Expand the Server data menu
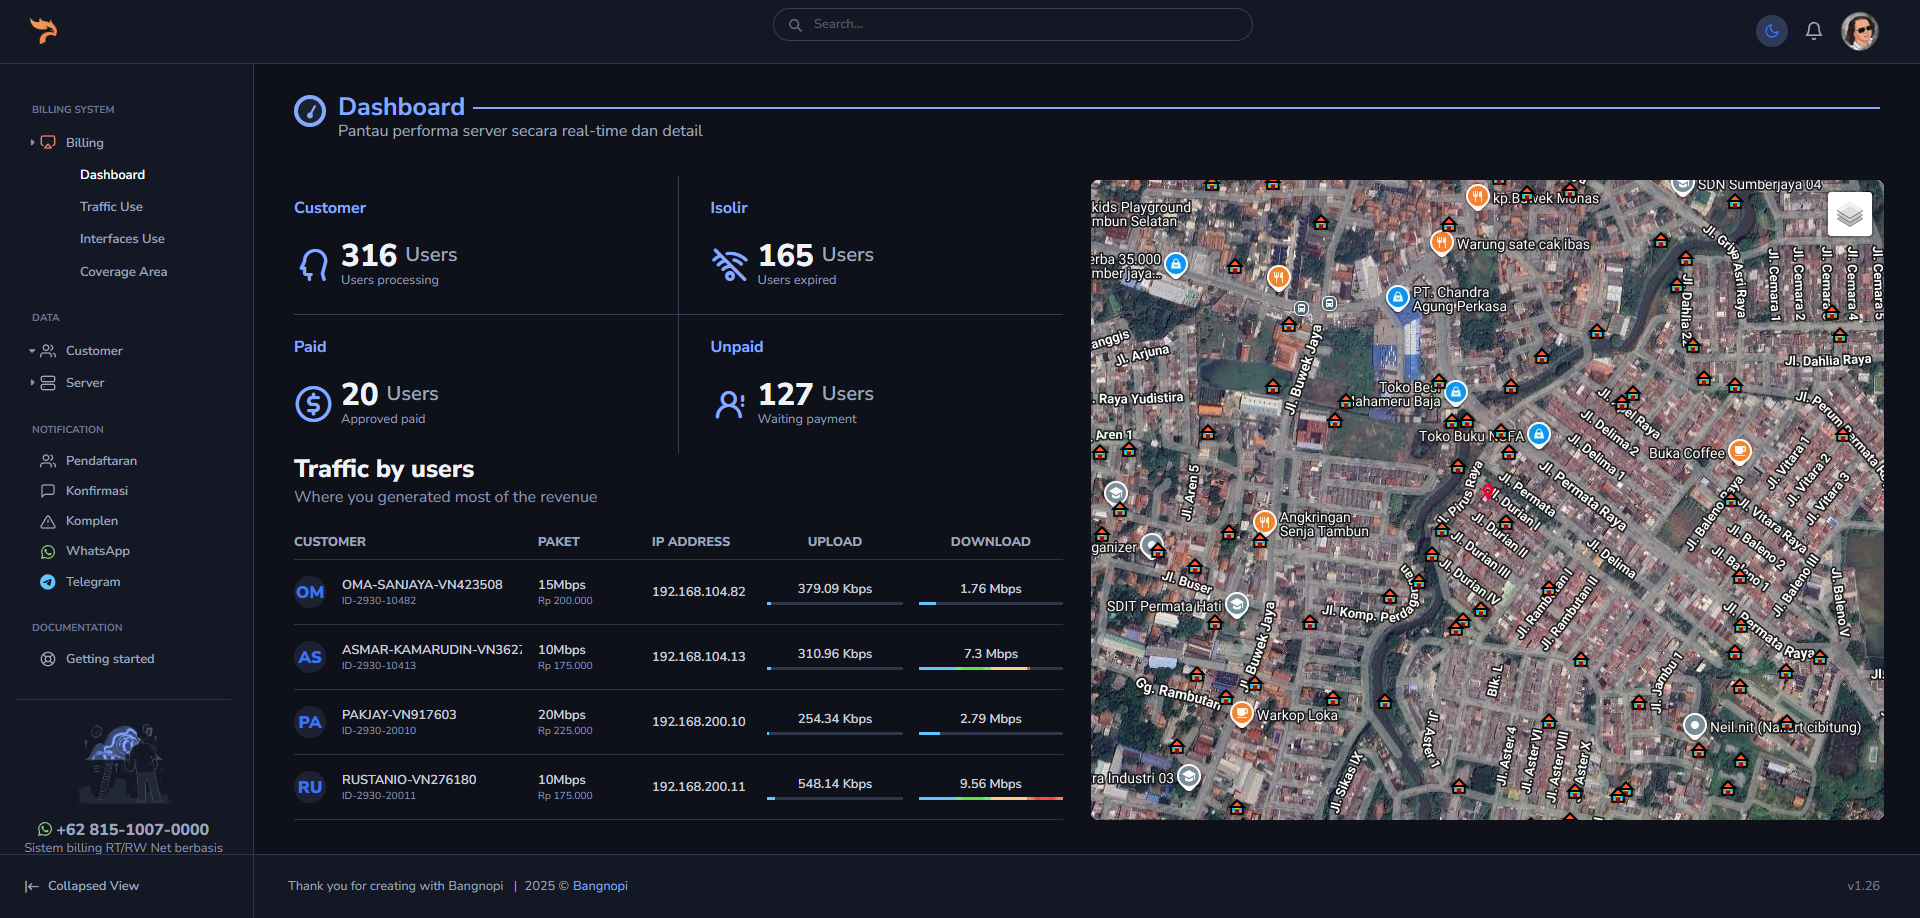1920x918 pixels. click(84, 383)
